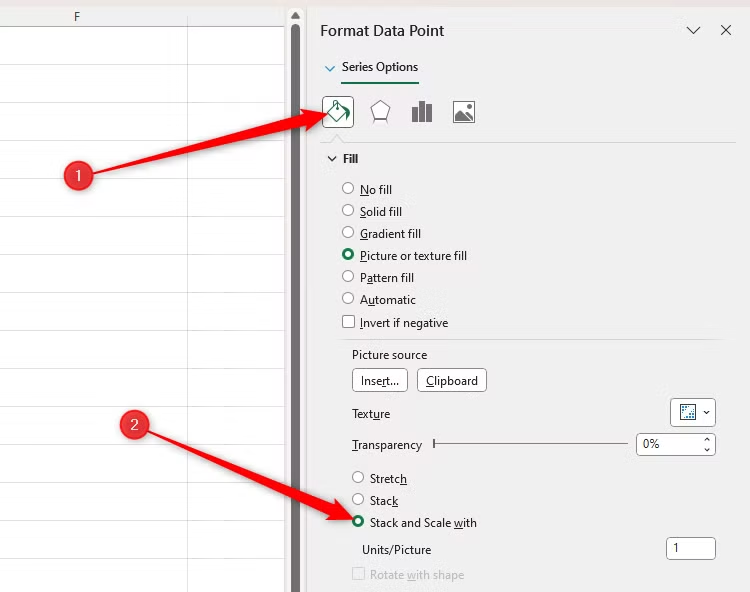Click the Series Options heading
Screen dimensions: 750x592
(380, 67)
